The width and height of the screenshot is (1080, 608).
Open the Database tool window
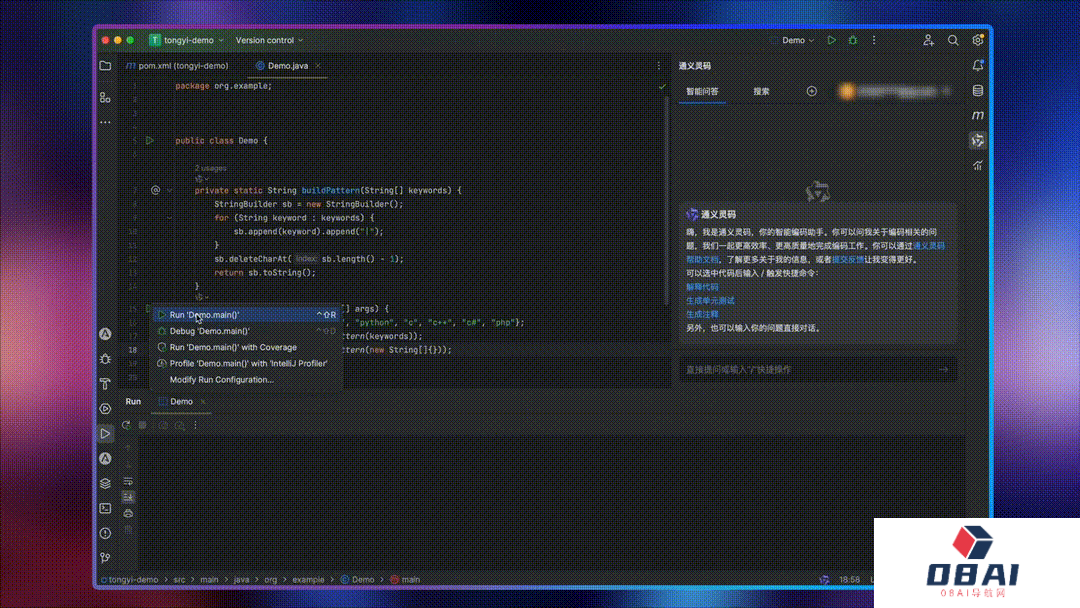[977, 91]
